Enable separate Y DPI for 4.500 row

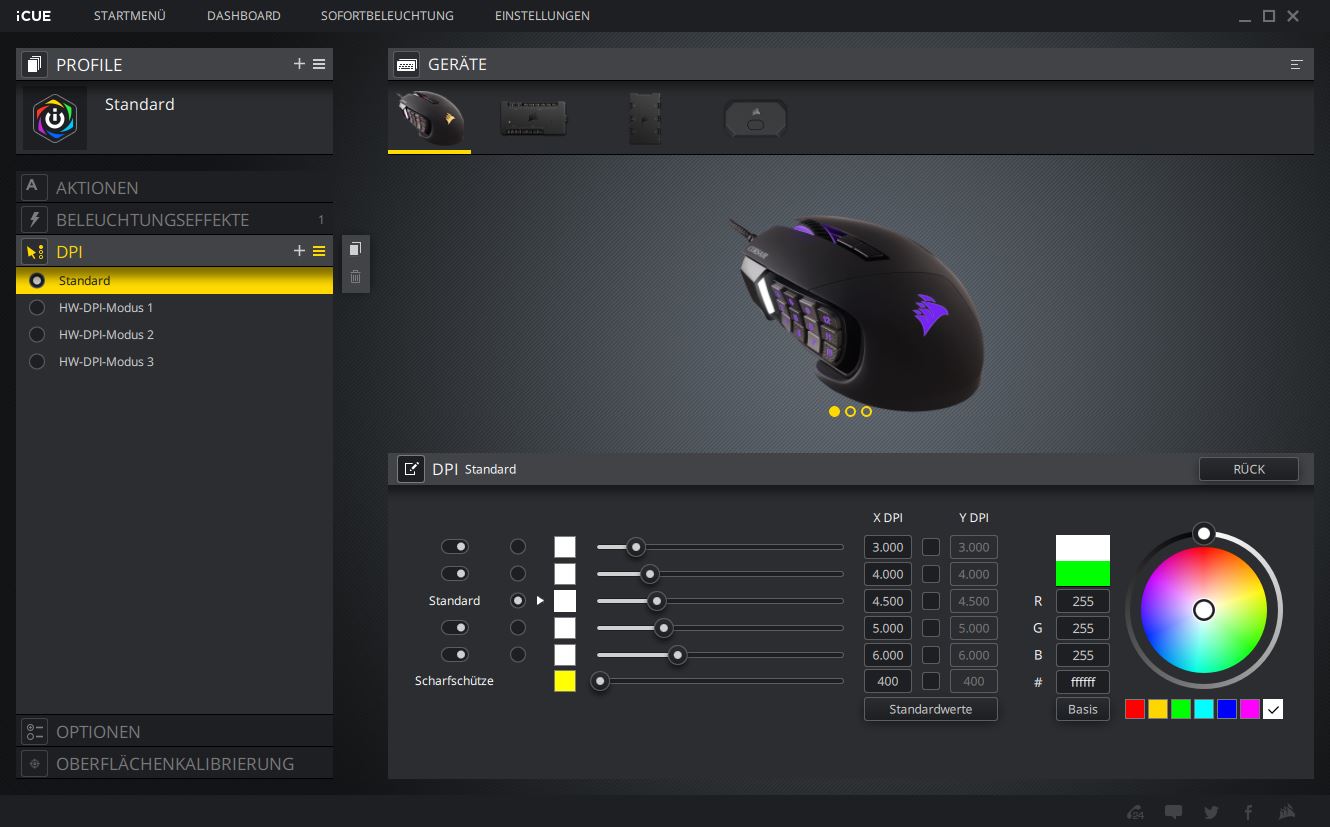pos(931,601)
